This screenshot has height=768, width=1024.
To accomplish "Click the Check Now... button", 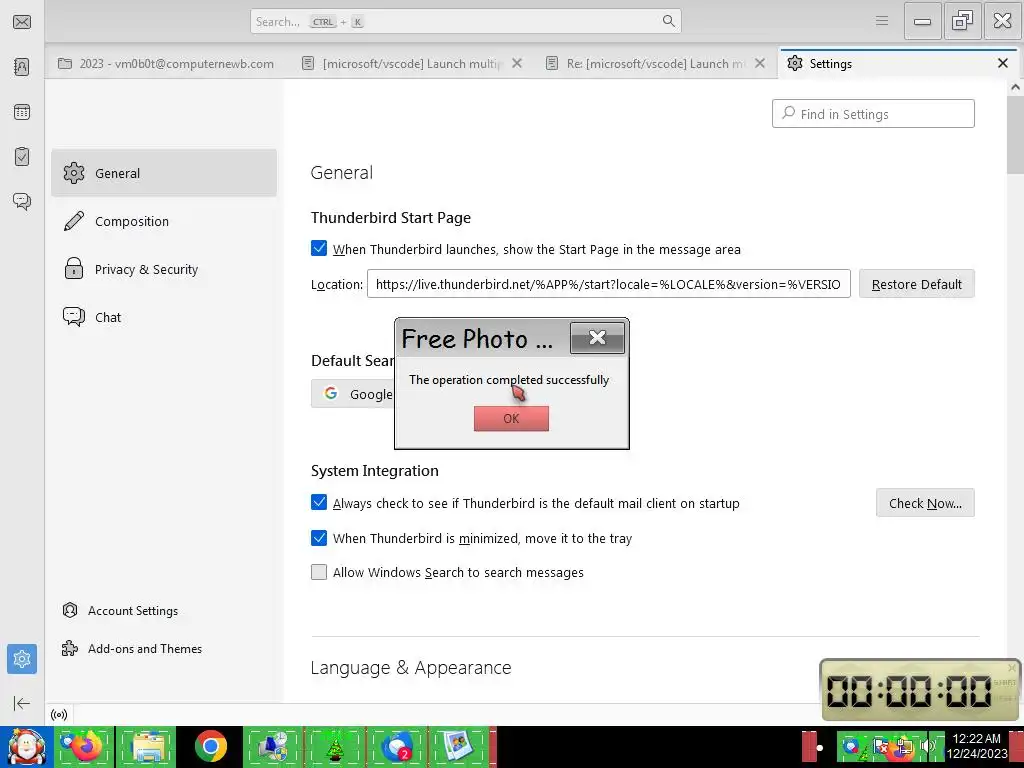I will click(x=925, y=503).
